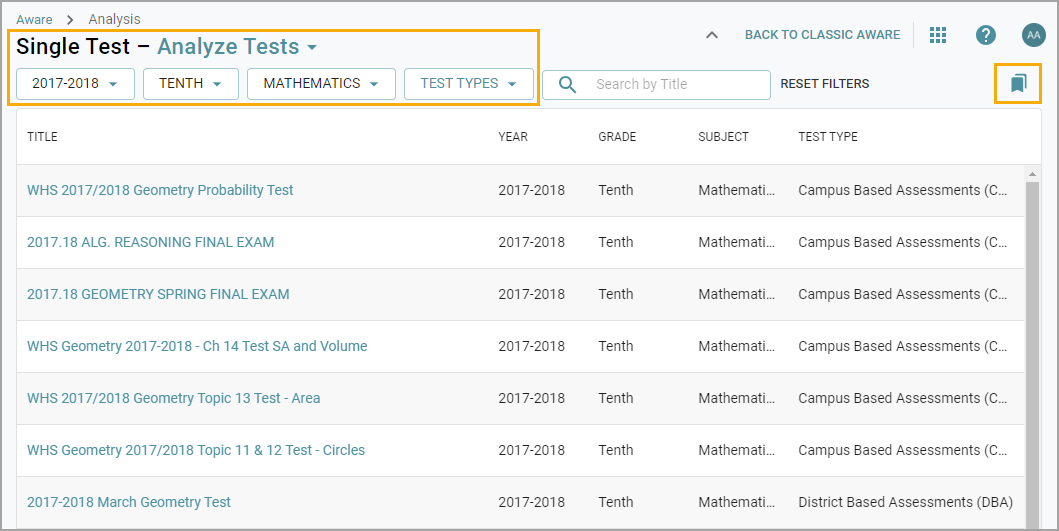The width and height of the screenshot is (1059, 531).
Task: Focus the Search by Title field
Action: point(675,85)
